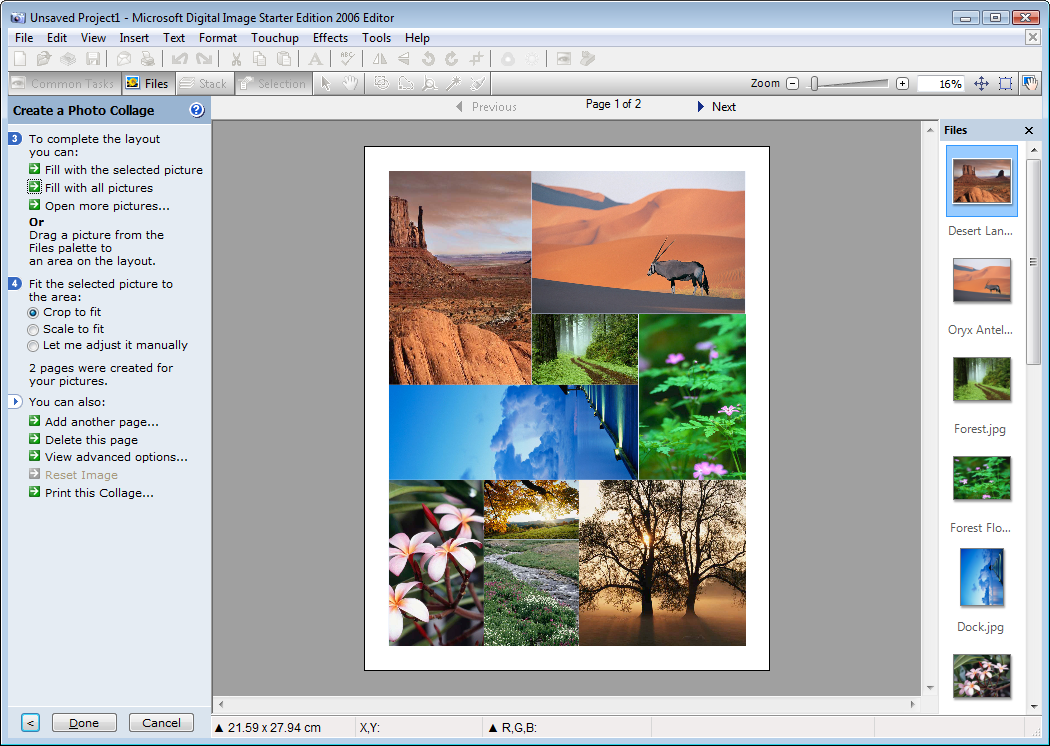Open the Format menu
The width and height of the screenshot is (1050, 746).
tap(218, 38)
